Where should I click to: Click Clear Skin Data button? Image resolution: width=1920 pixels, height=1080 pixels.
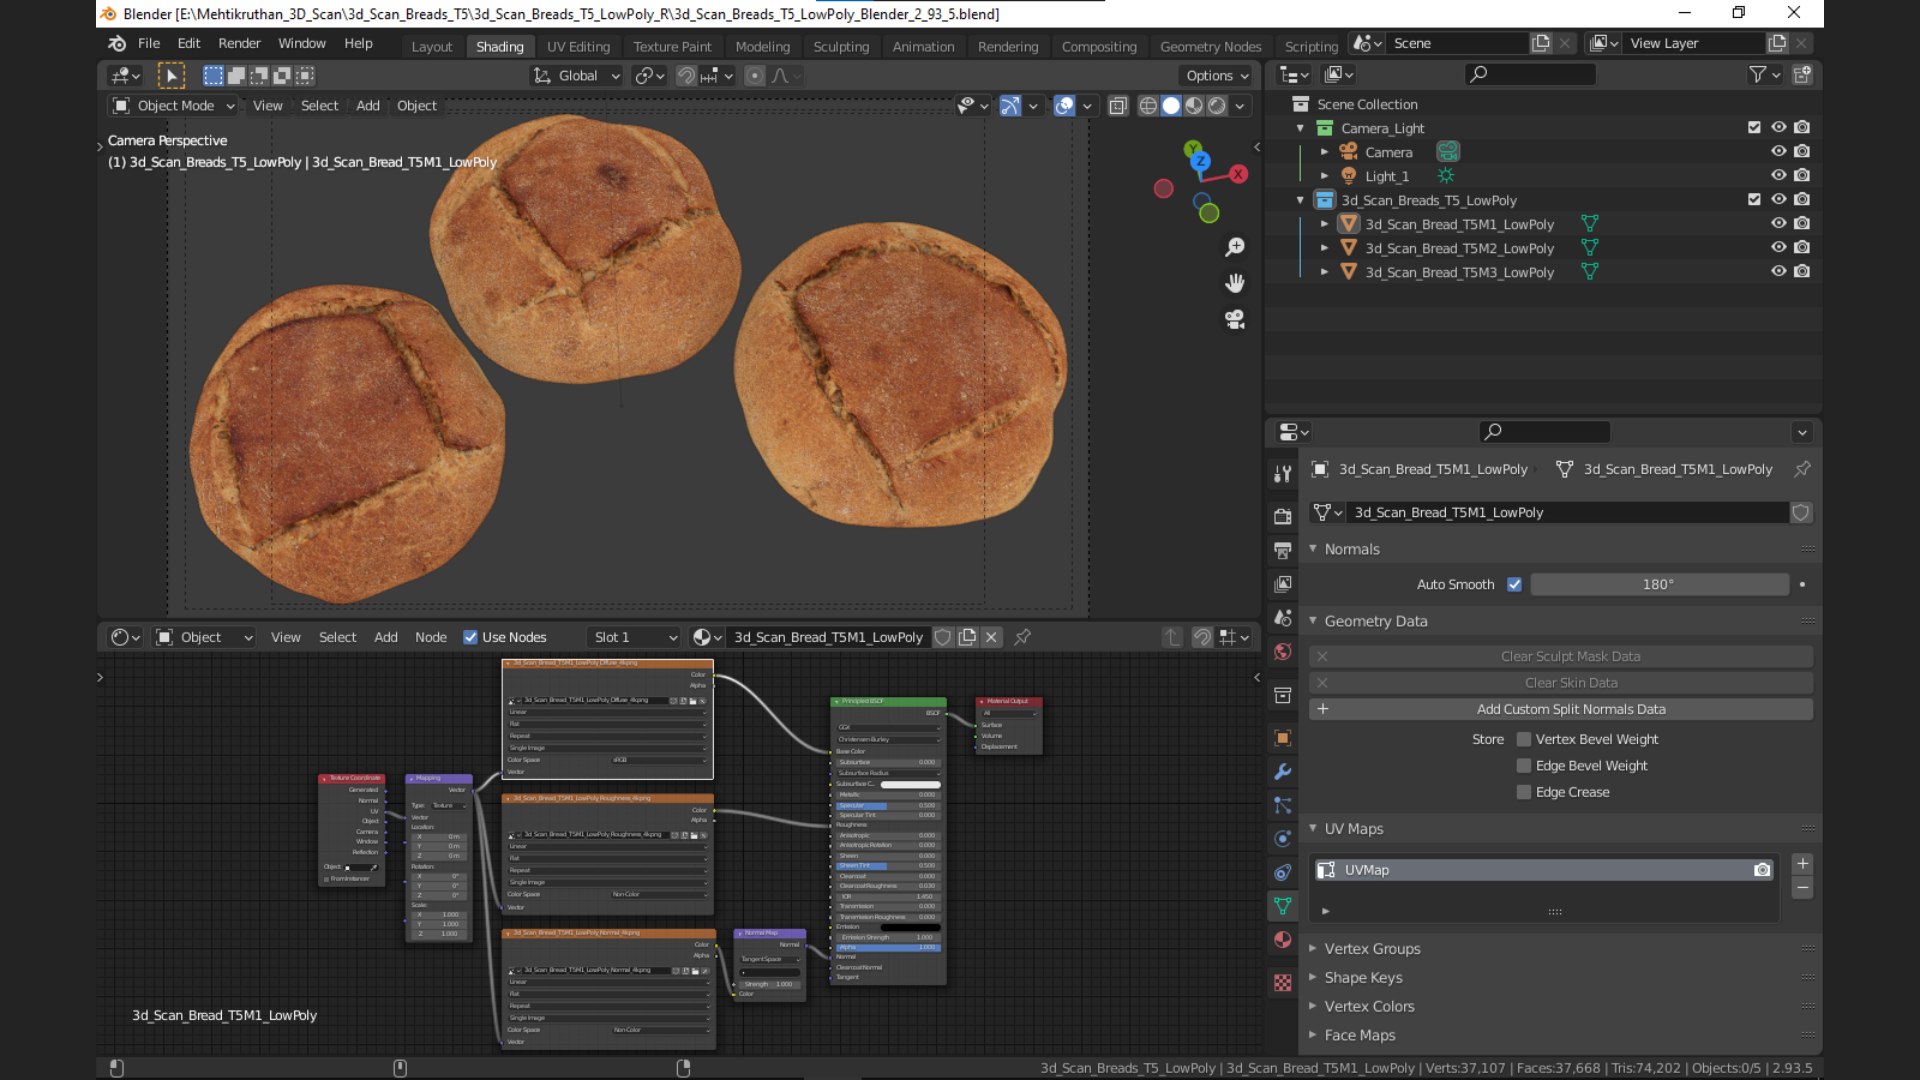point(1561,682)
